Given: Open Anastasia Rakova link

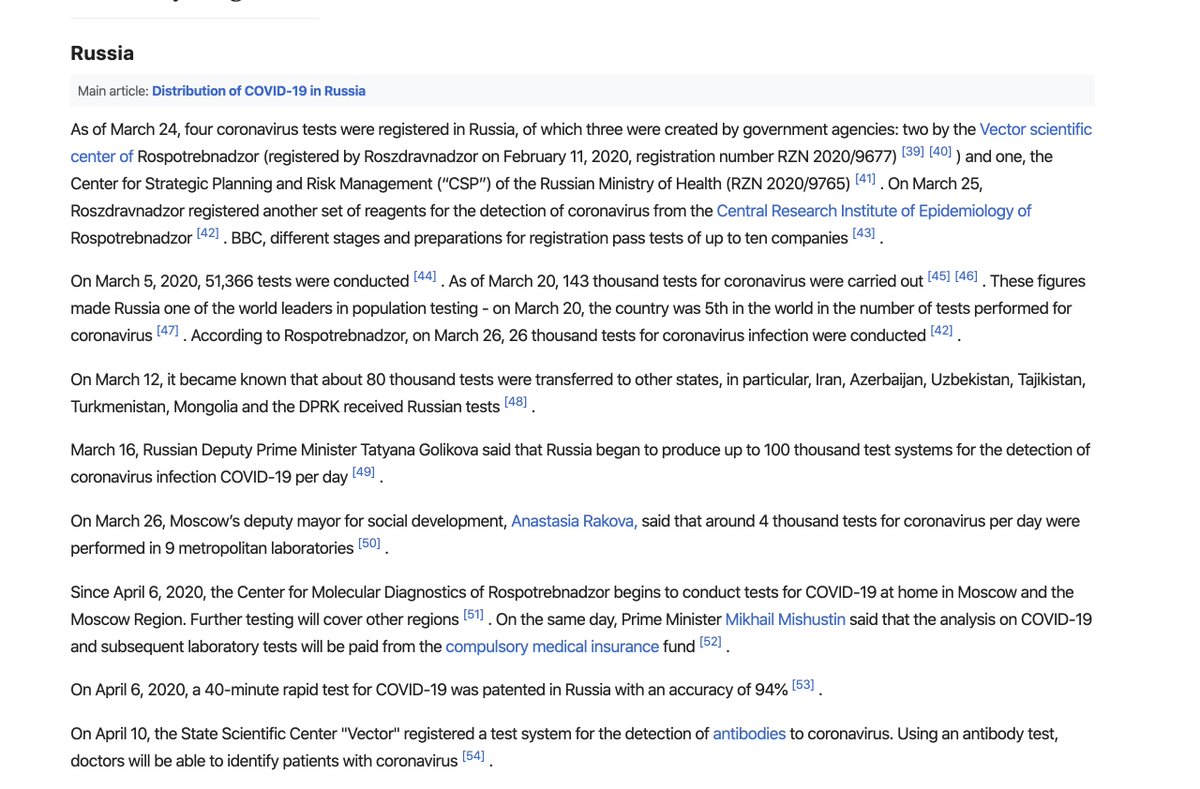Looking at the screenshot, I should 574,521.
